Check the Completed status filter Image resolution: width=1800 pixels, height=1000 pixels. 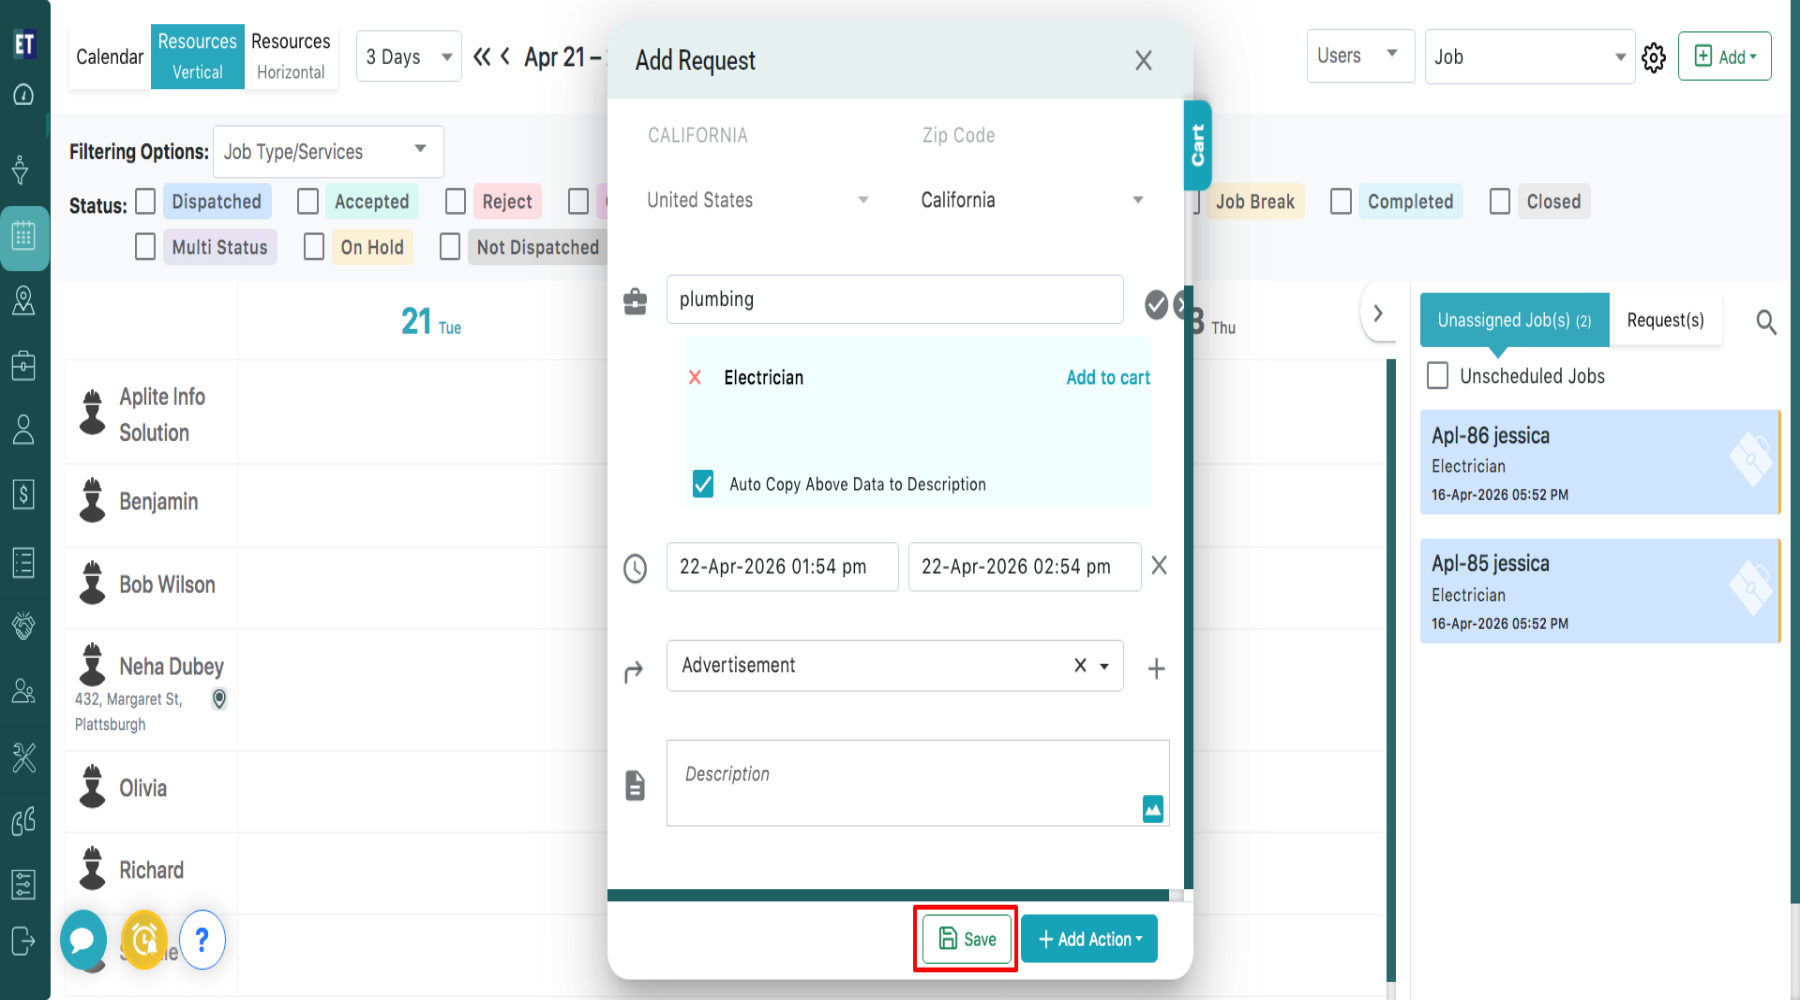[1341, 202]
